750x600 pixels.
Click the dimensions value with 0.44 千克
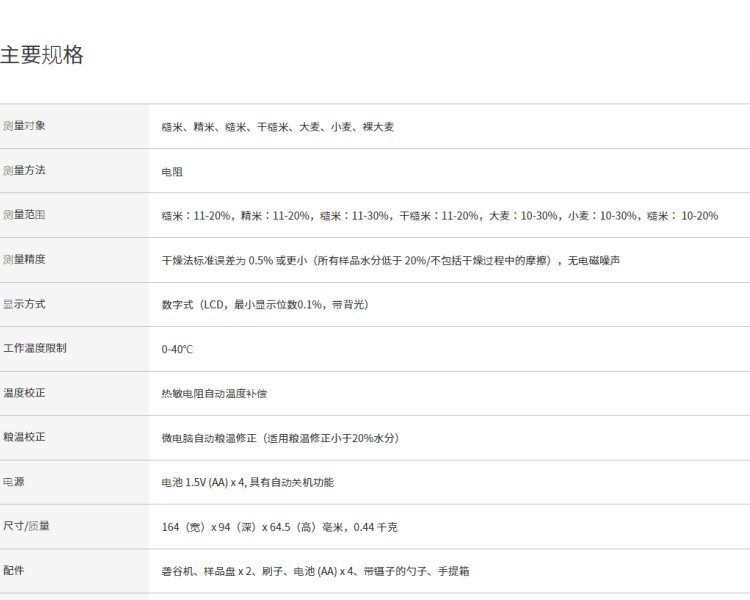tap(279, 527)
